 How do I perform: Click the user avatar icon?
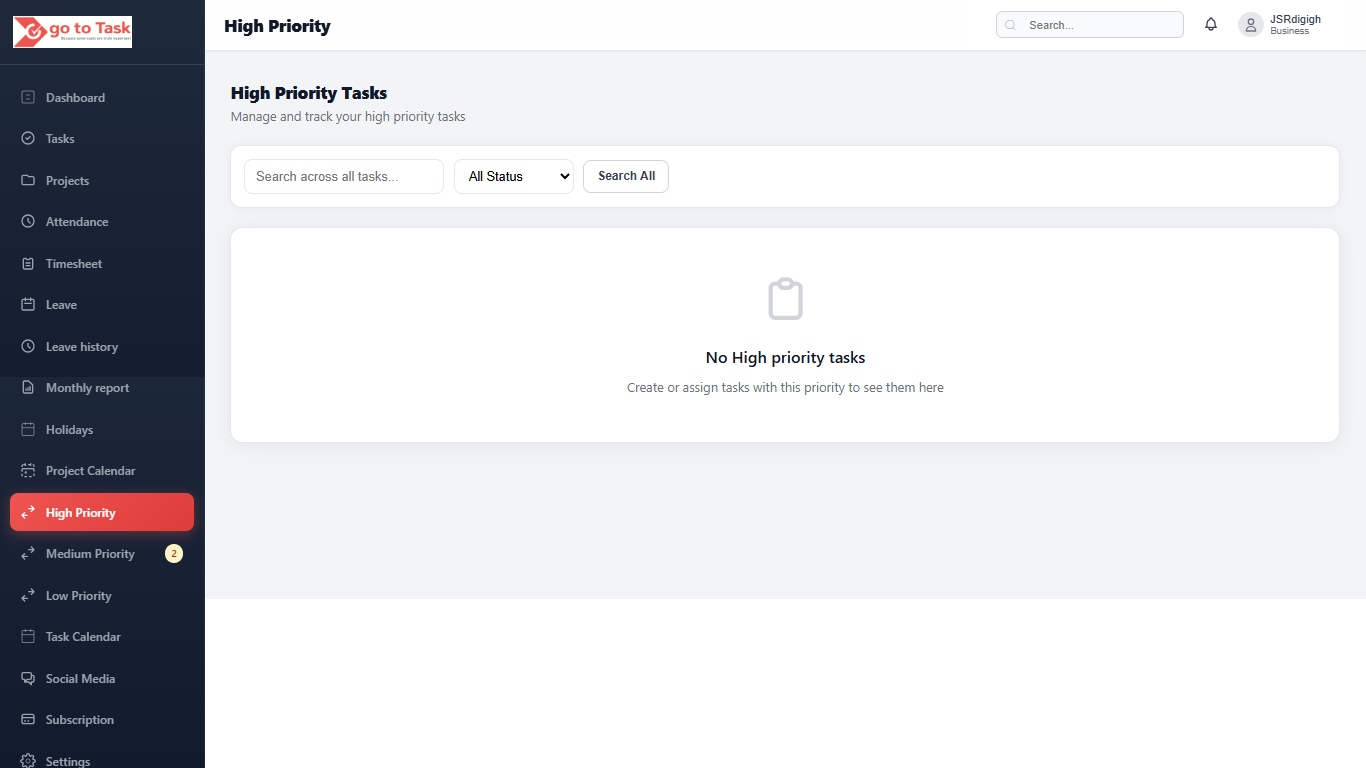(1251, 25)
